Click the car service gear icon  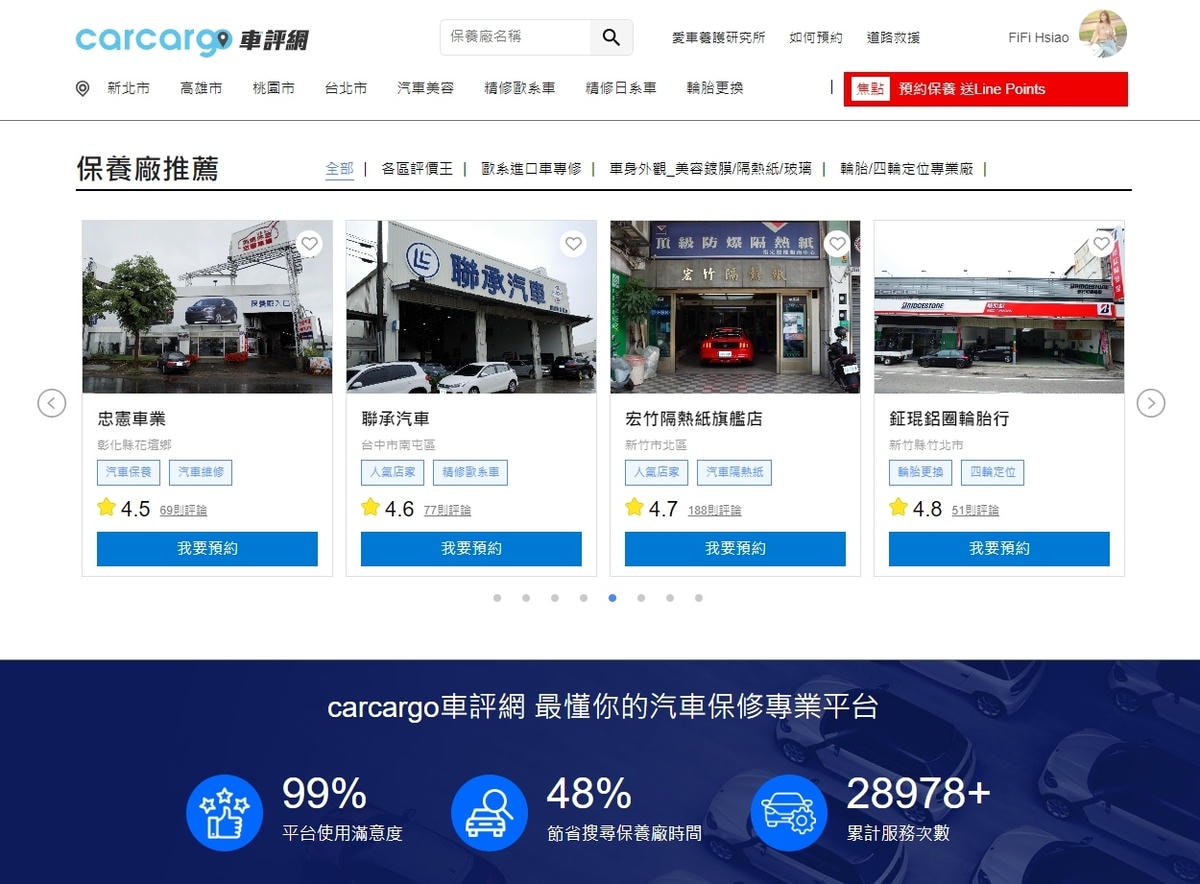point(788,813)
